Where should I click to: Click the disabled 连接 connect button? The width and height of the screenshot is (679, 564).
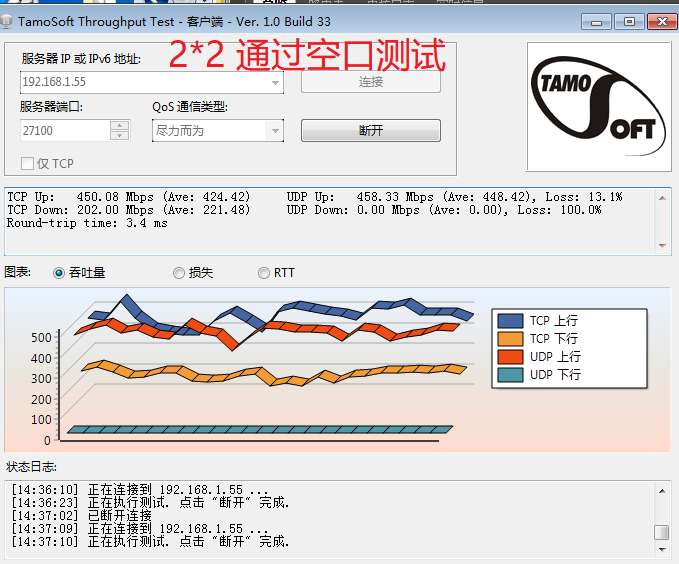point(371,81)
